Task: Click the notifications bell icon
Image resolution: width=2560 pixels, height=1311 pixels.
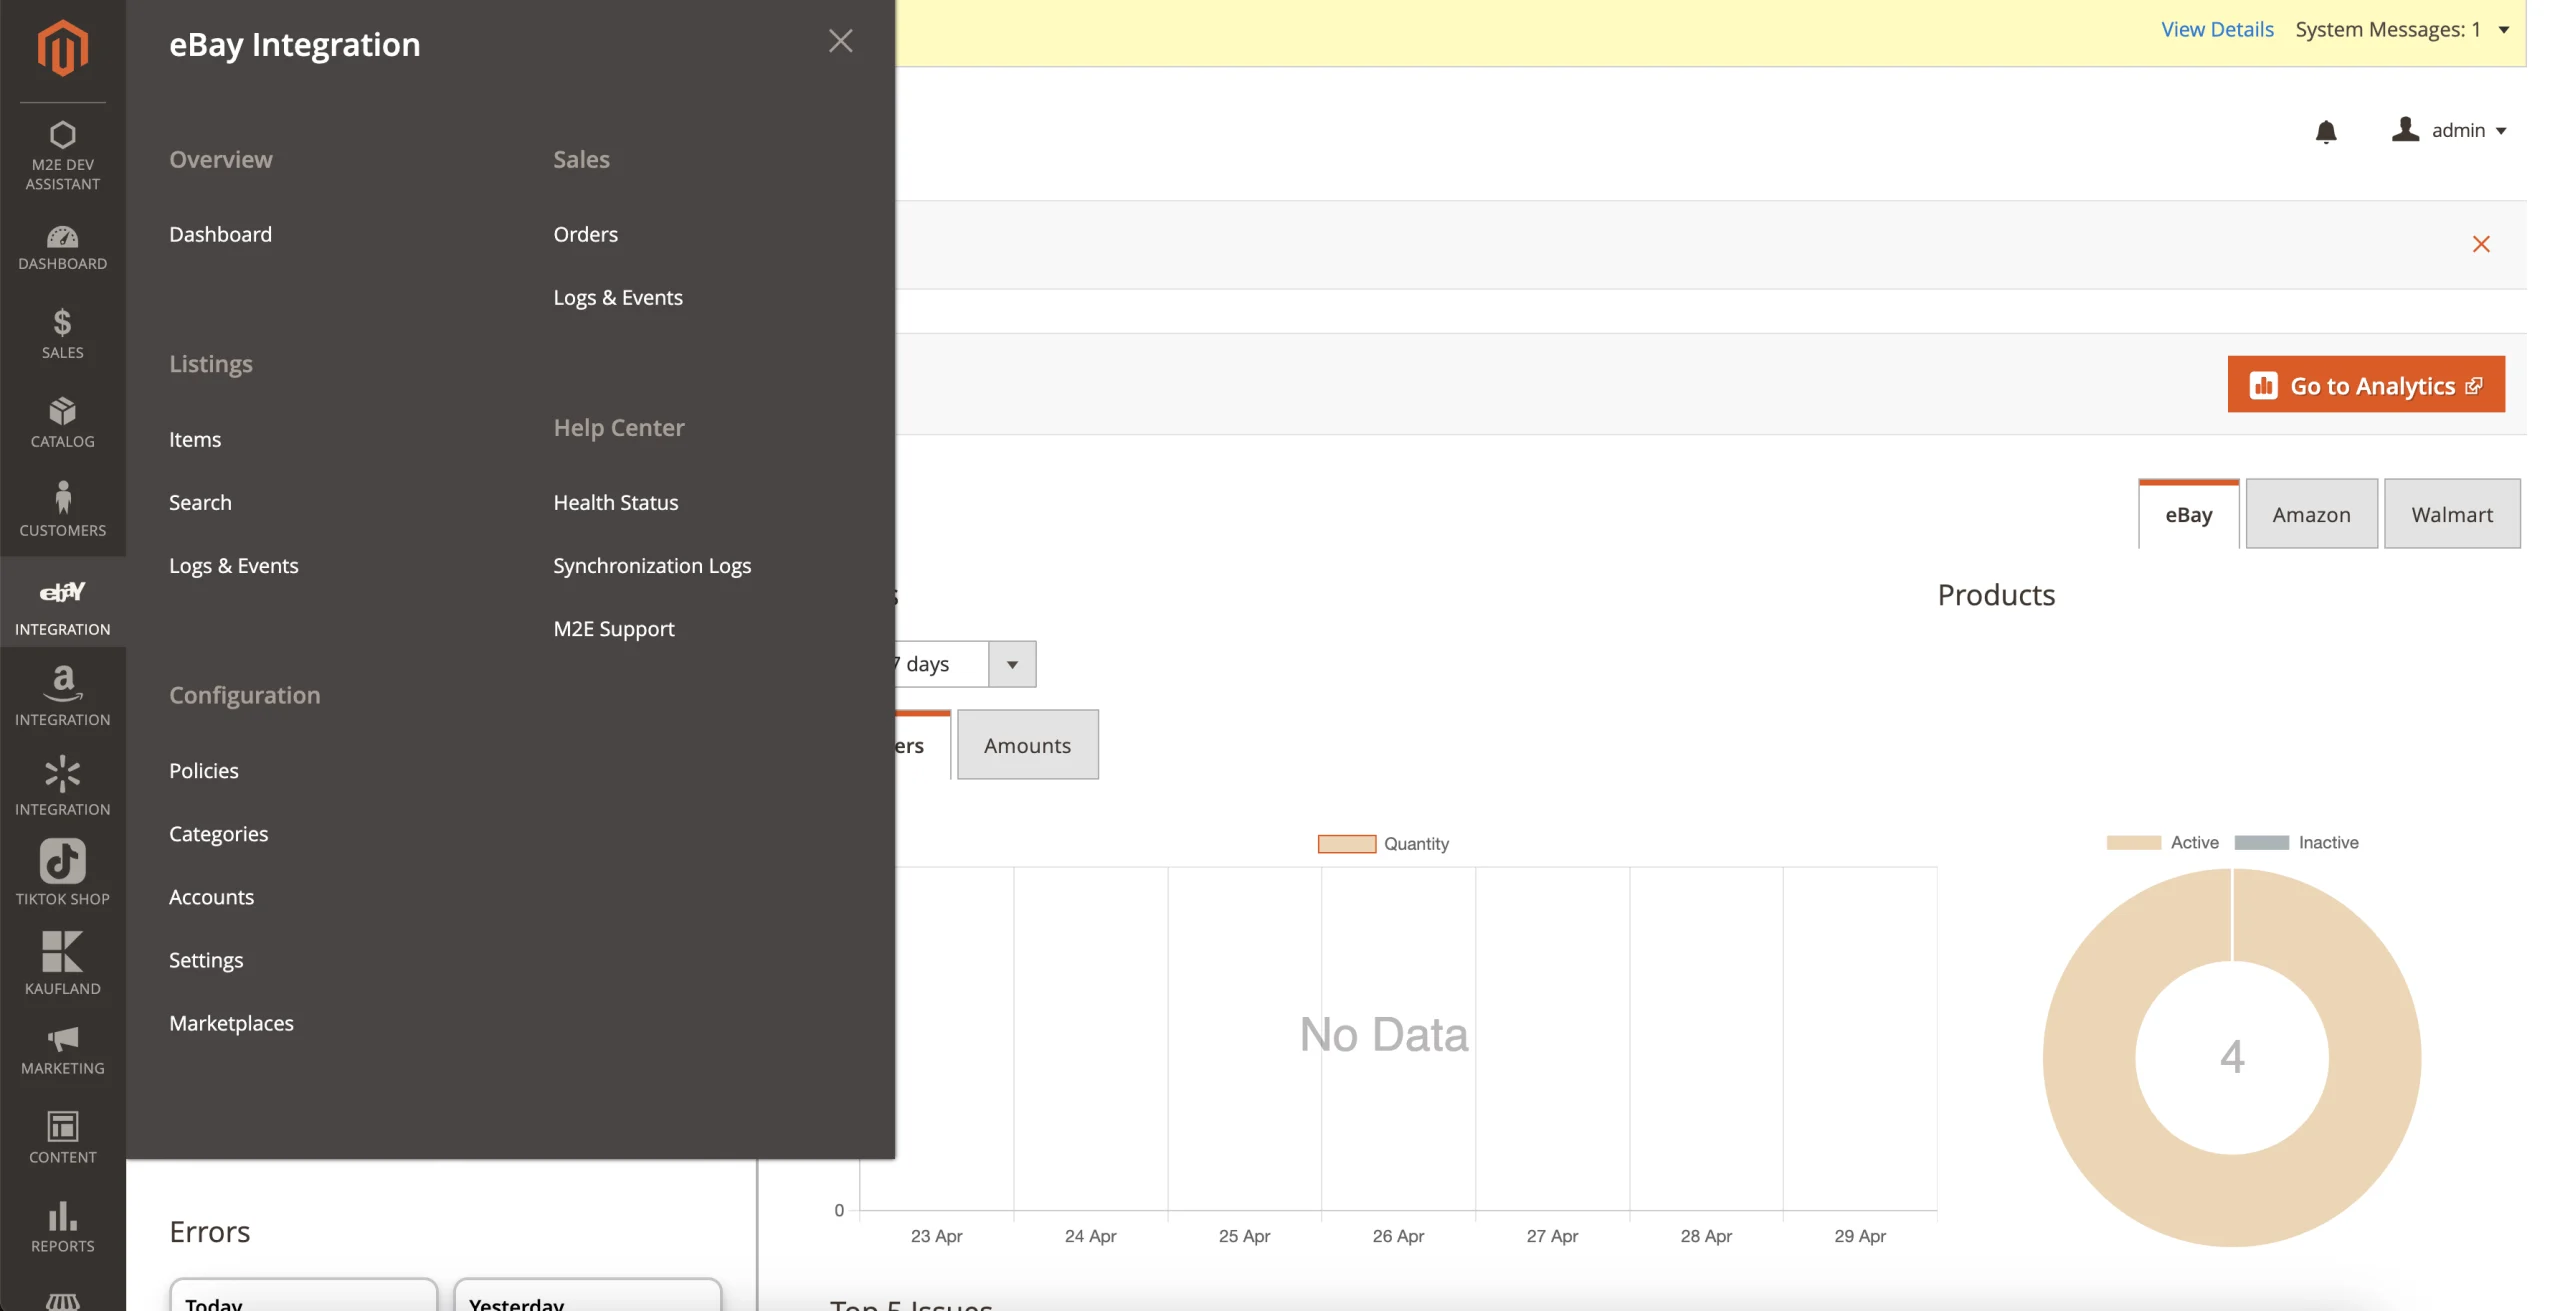Action: point(2325,131)
